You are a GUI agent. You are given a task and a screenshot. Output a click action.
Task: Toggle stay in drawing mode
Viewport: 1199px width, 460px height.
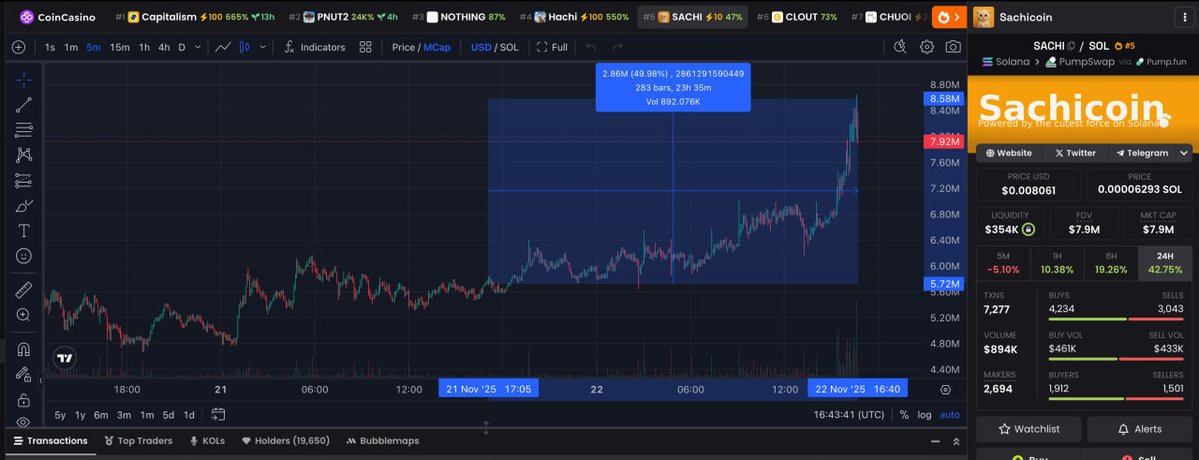[24, 374]
